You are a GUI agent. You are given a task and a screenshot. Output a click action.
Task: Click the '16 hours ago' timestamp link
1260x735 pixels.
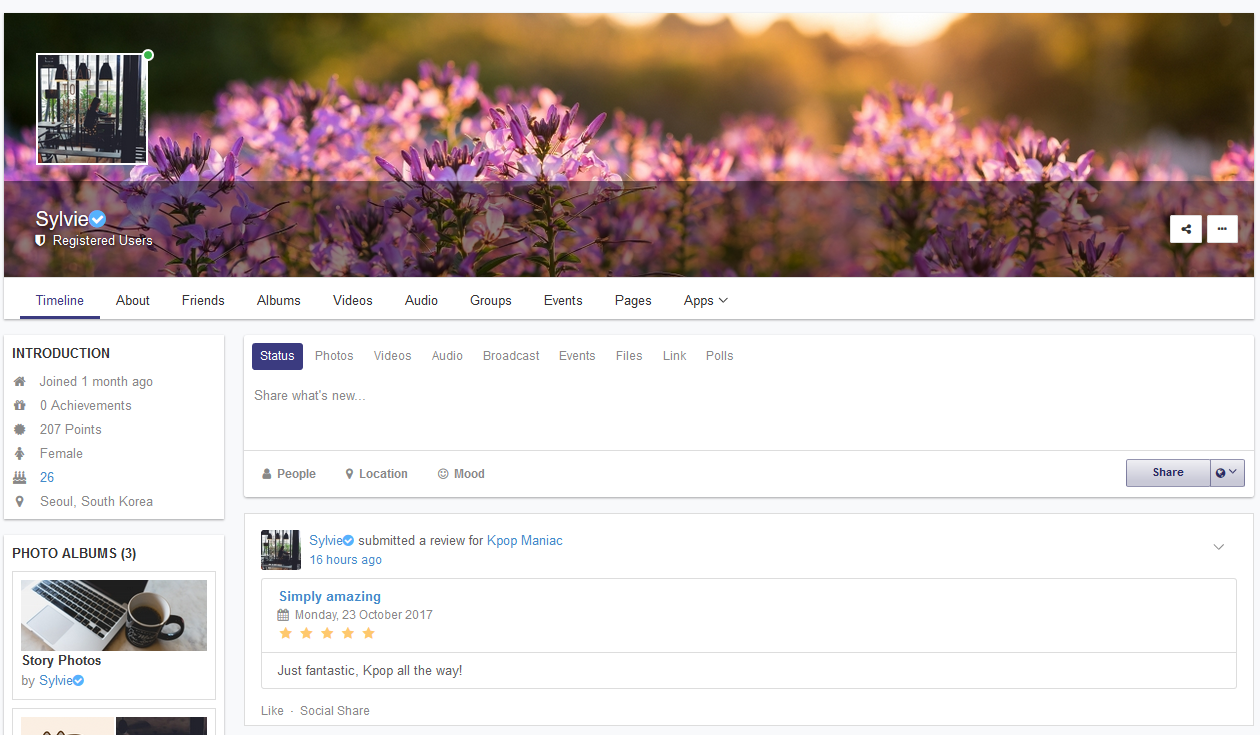[346, 560]
